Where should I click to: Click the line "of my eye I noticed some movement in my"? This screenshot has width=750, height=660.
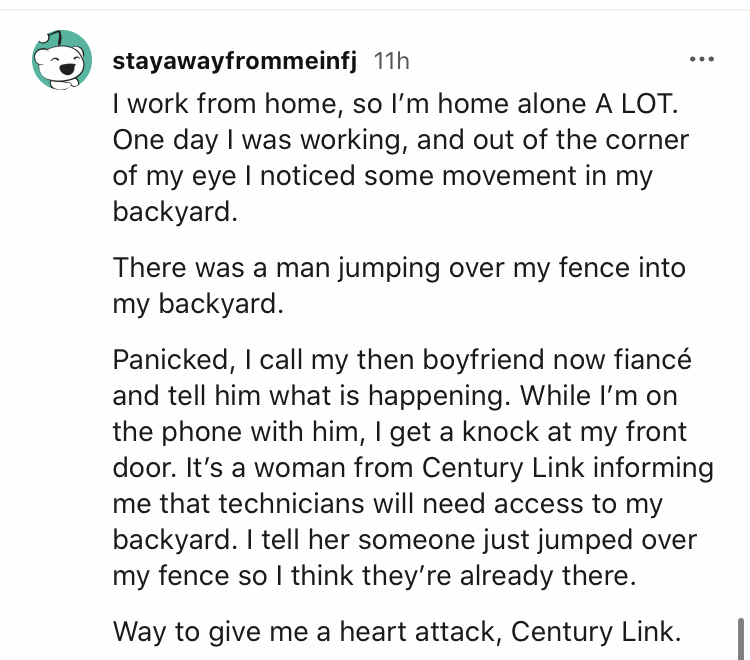pos(381,177)
